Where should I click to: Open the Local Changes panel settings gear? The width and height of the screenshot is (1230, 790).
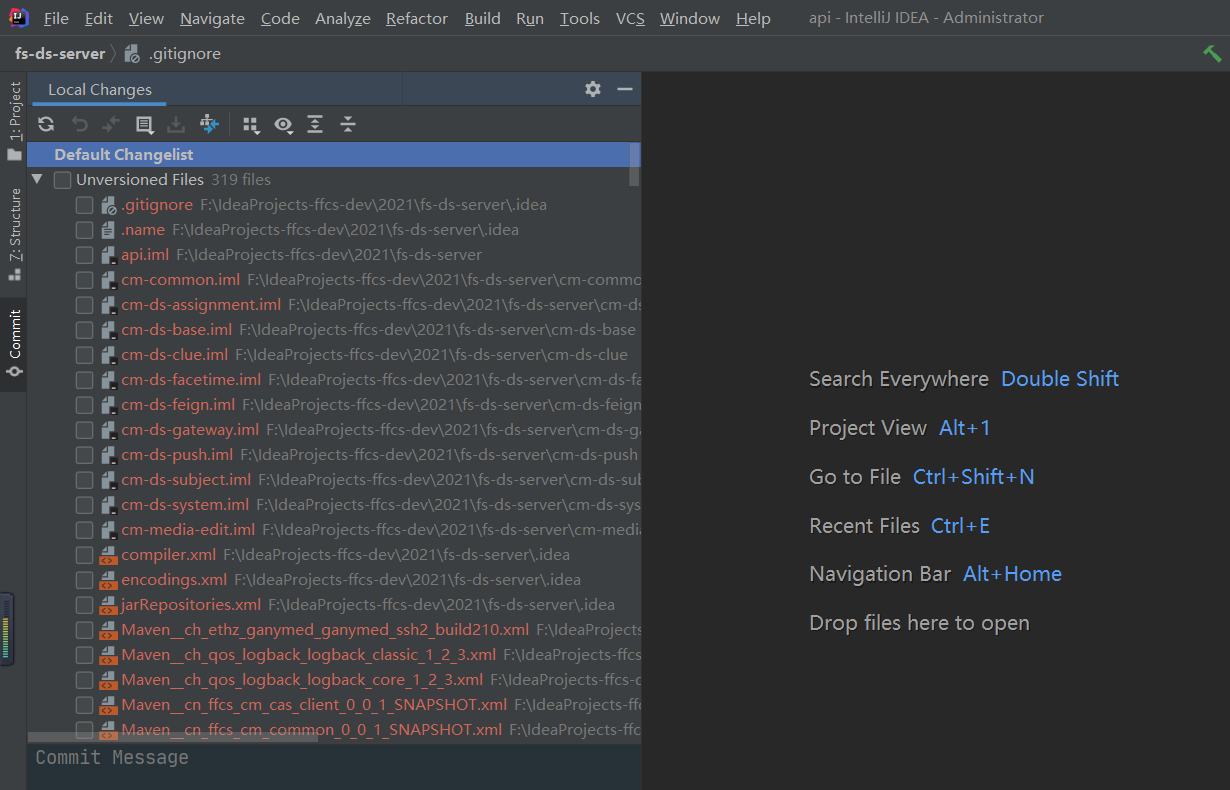click(x=593, y=89)
